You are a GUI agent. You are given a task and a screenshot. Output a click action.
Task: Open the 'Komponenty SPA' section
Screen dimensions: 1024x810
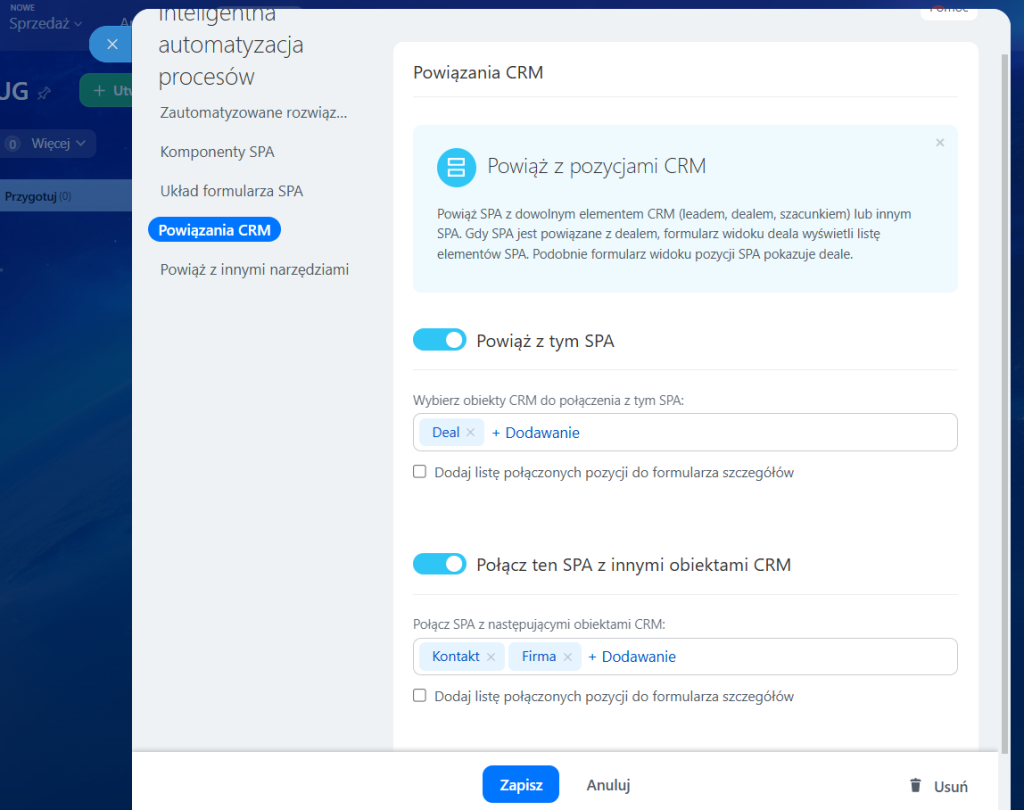pos(217,152)
